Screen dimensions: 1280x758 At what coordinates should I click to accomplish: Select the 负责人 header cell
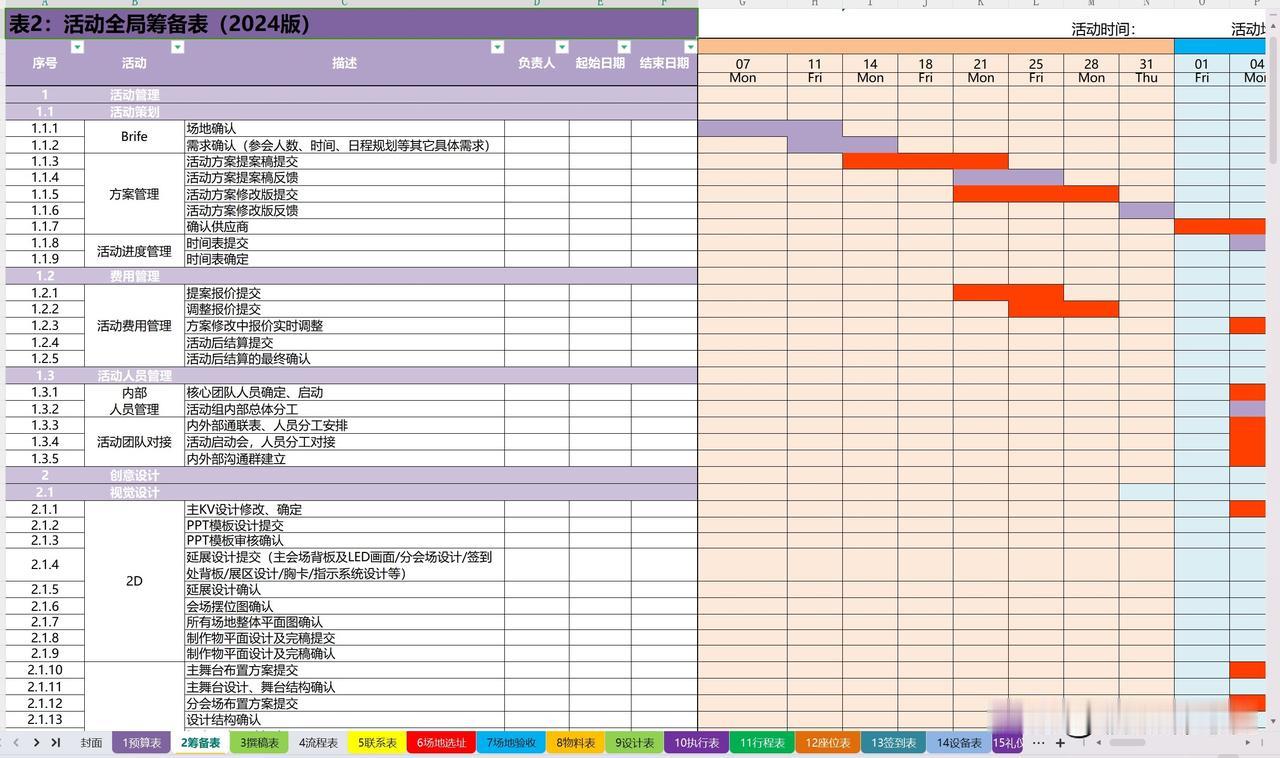pyautogui.click(x=536, y=63)
